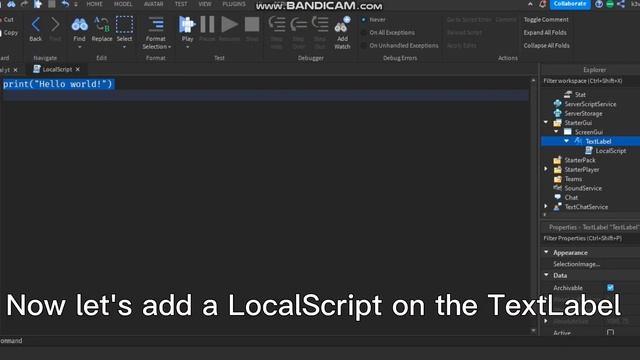Start Play test
Screen dimensions: 640x360
[x=187, y=24]
